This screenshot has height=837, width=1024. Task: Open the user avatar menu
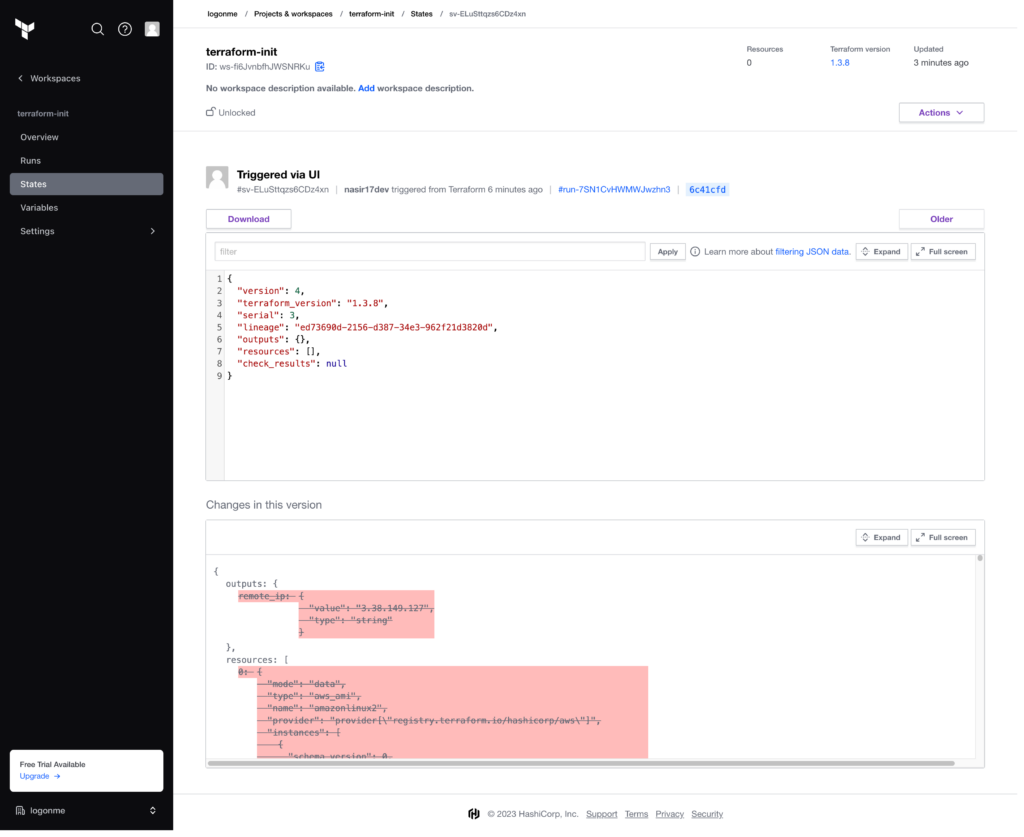pos(152,29)
